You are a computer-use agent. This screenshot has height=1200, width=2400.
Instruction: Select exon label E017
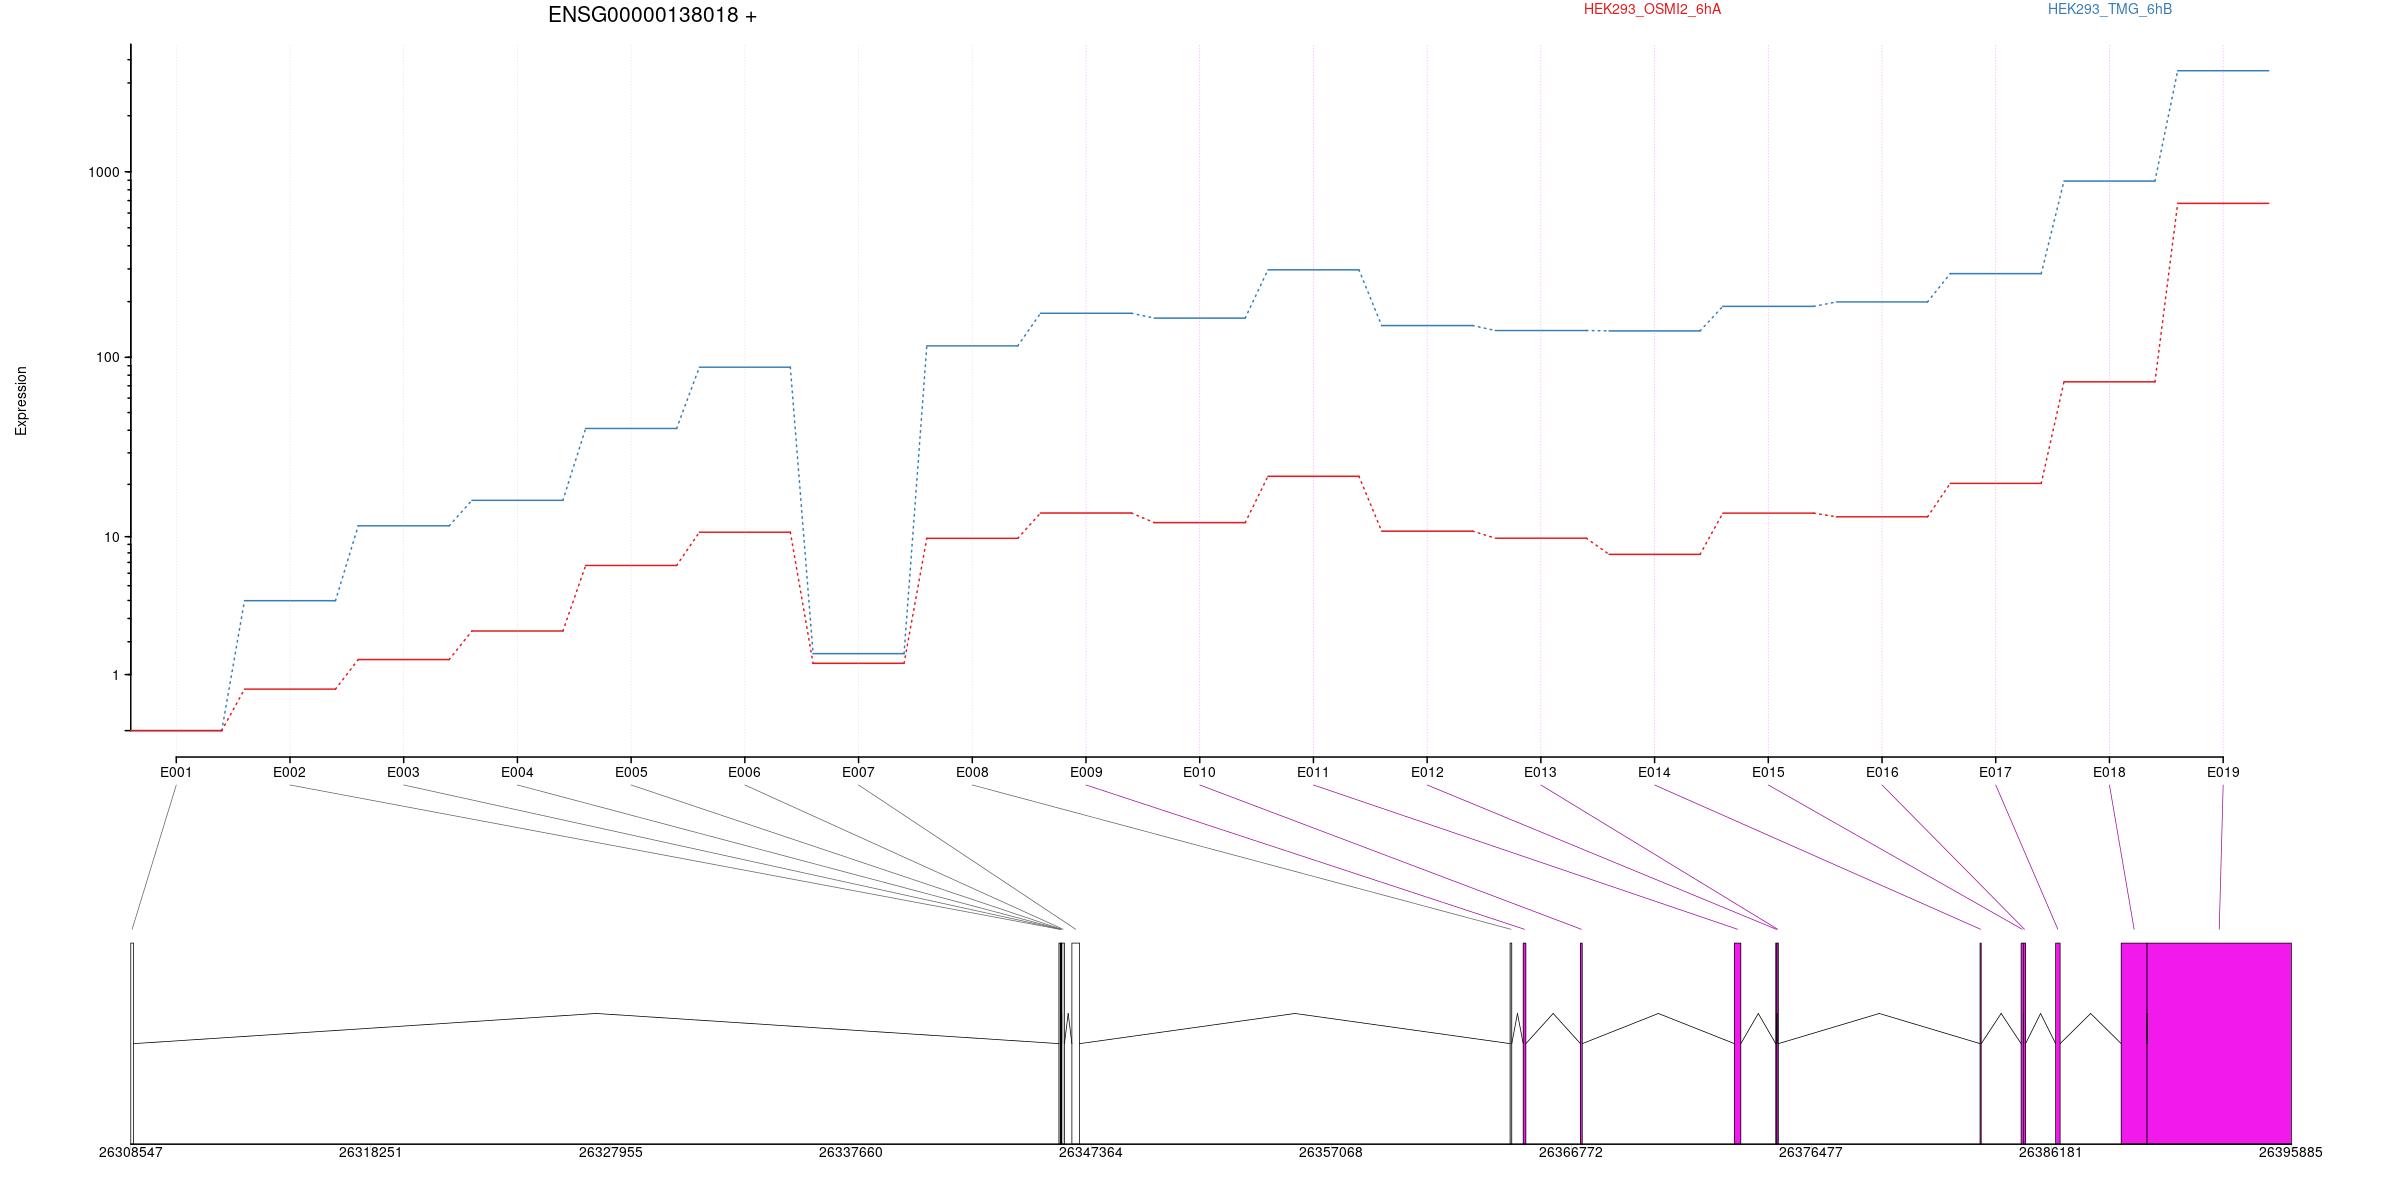pos(1995,772)
